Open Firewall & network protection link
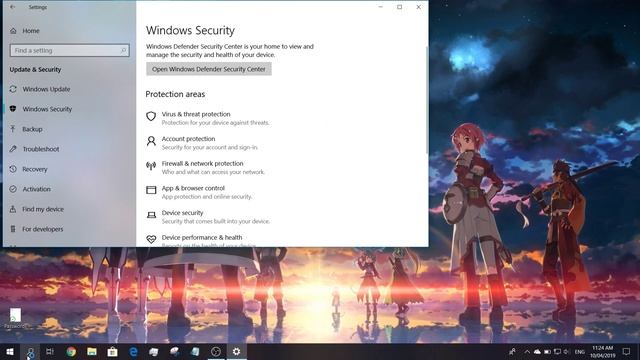Viewport: 640px width, 360px height. pyautogui.click(x=202, y=163)
